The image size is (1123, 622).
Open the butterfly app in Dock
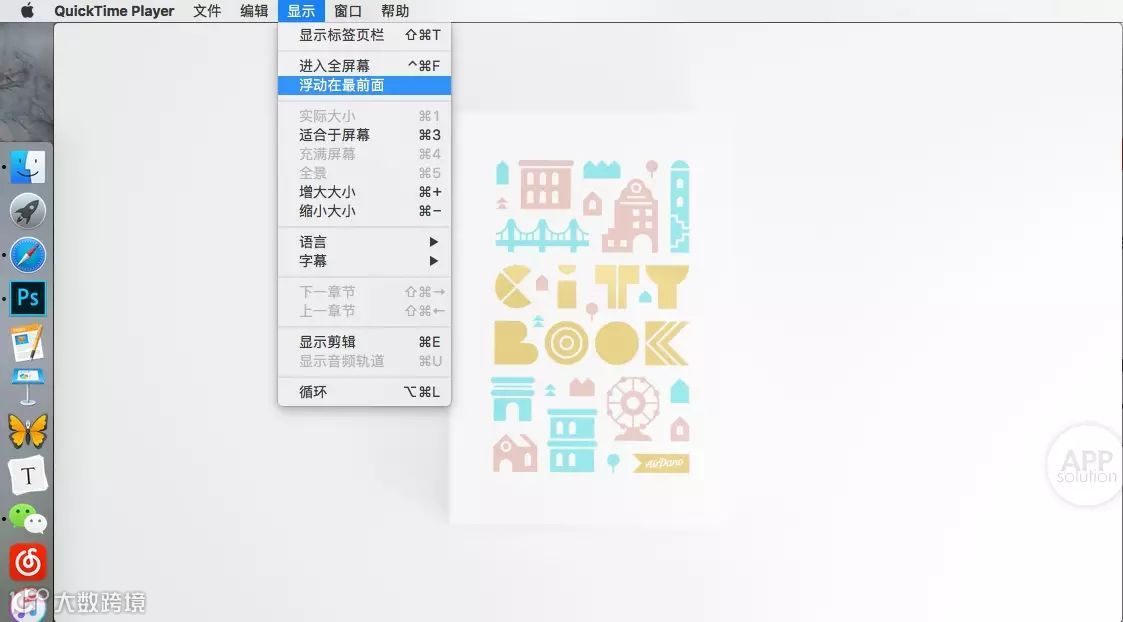point(28,431)
